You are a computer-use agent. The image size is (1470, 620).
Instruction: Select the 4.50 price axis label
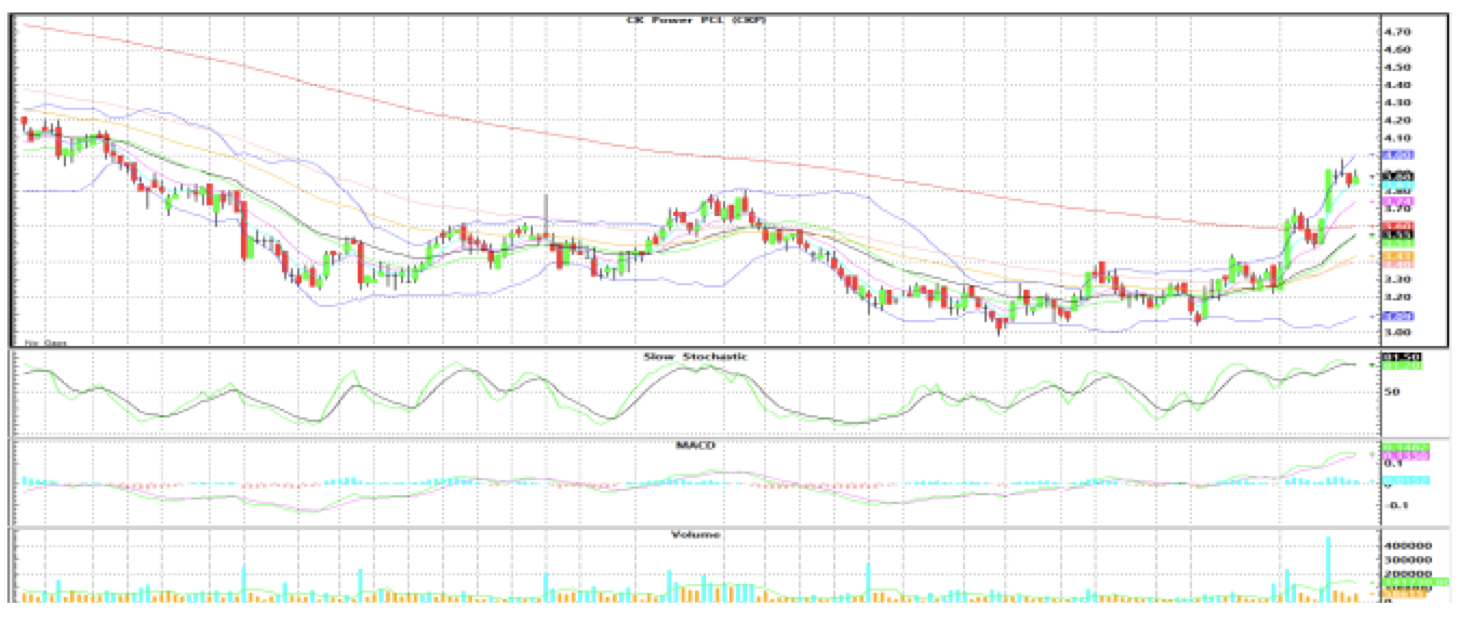pyautogui.click(x=1397, y=67)
